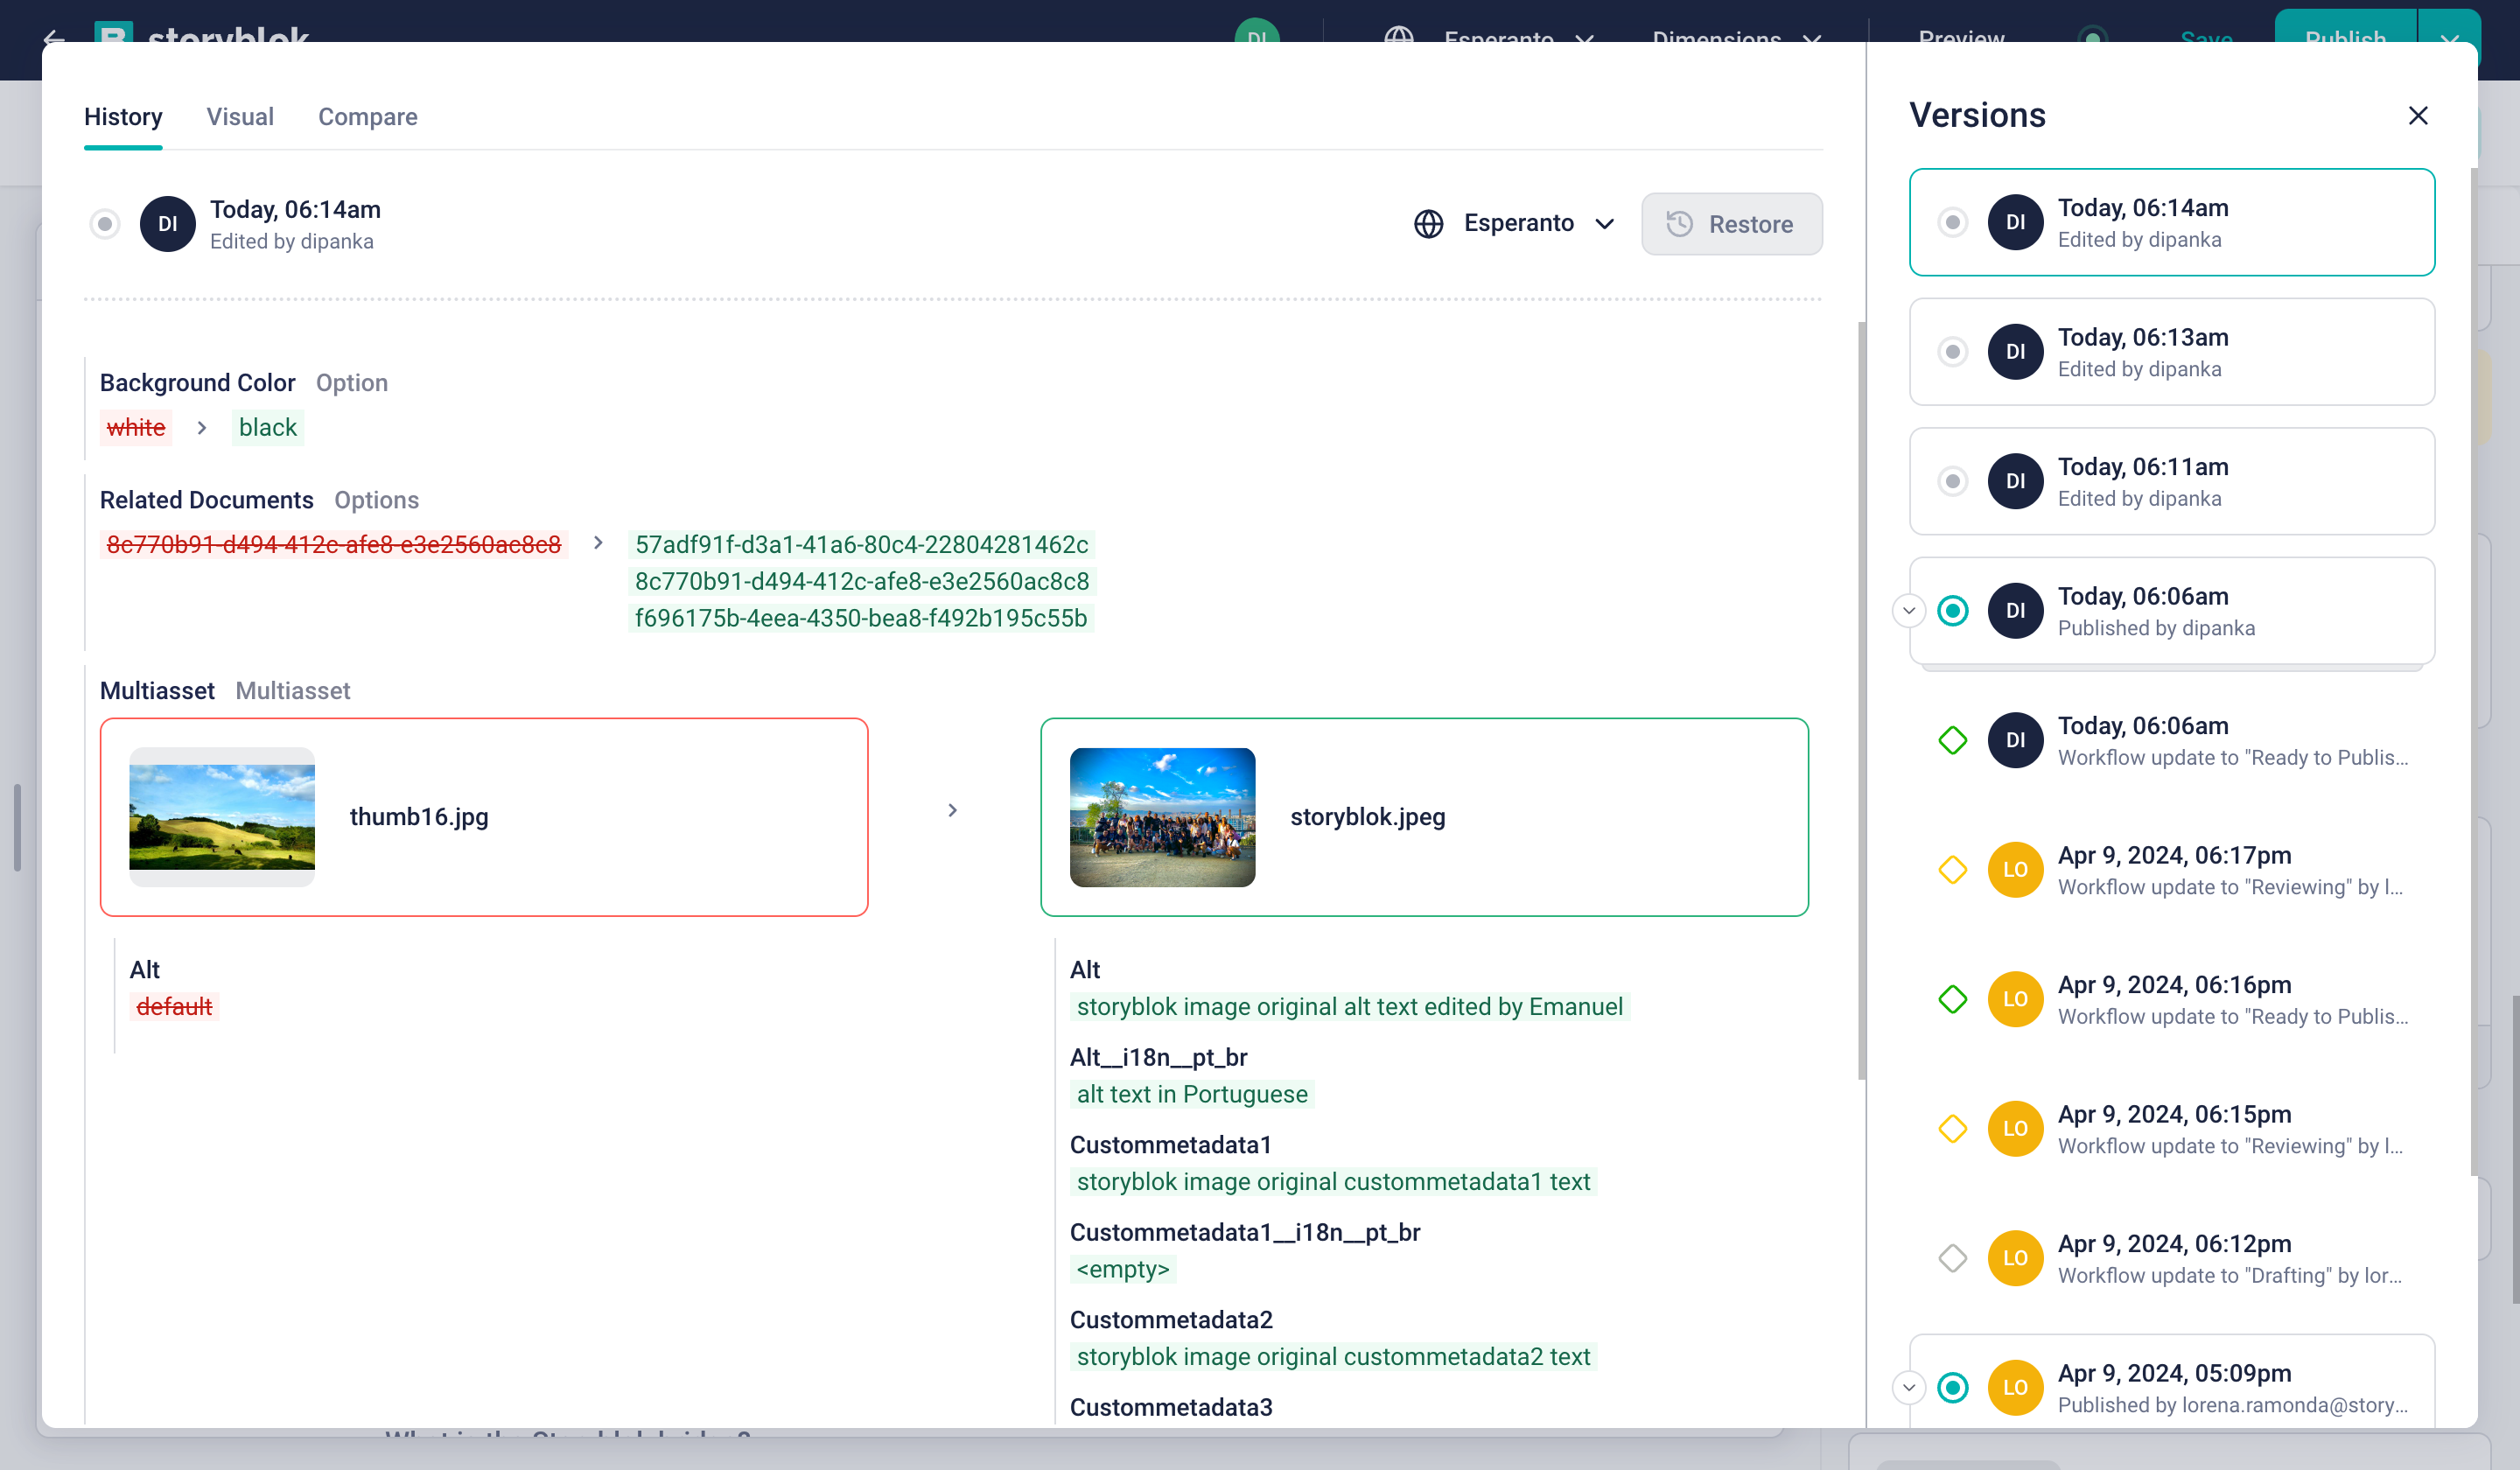Click the LO avatar at Apr 9 06:16pm
2520x1470 pixels.
2014,999
